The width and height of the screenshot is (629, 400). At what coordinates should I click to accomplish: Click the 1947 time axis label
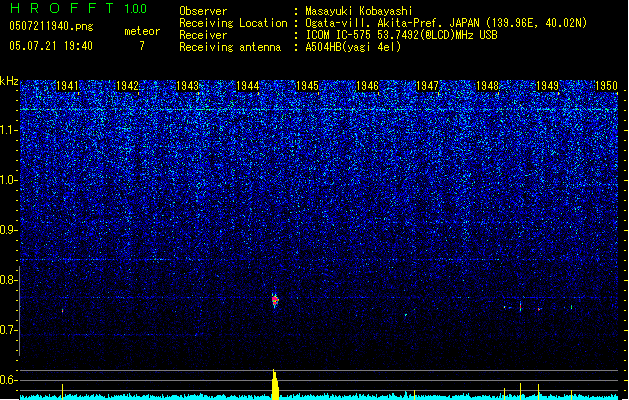[427, 86]
